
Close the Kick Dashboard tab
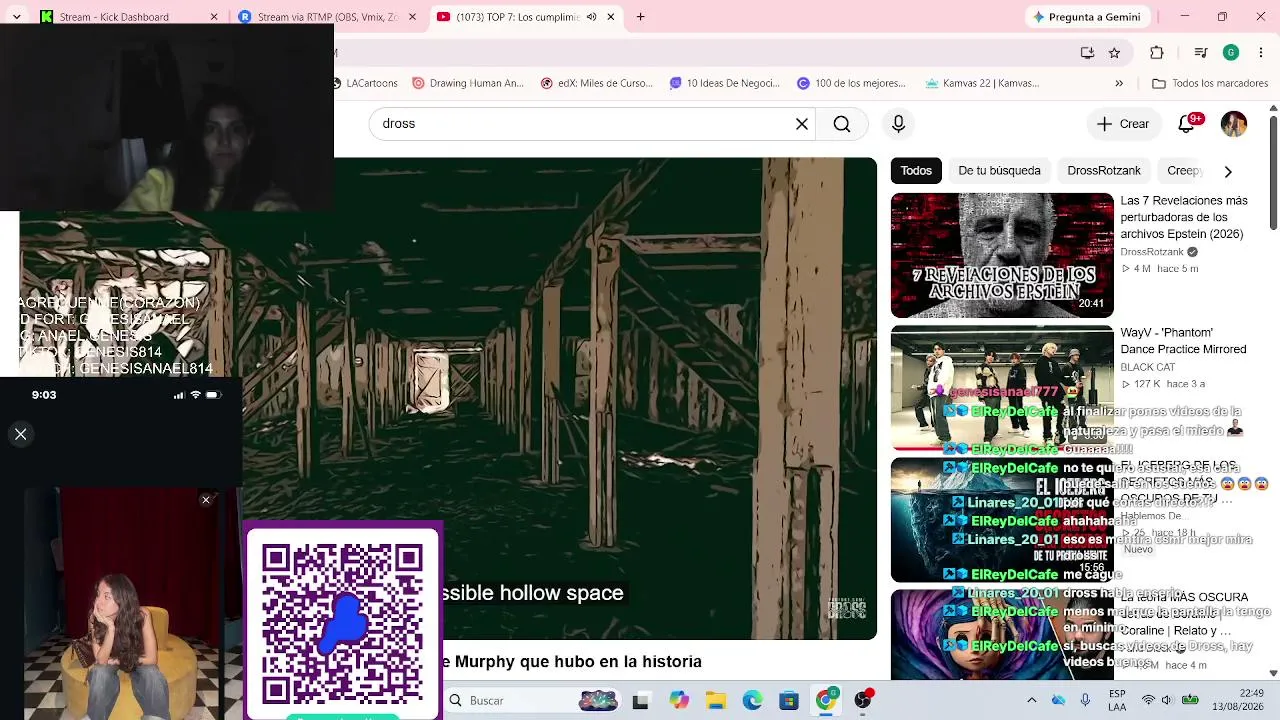point(214,17)
